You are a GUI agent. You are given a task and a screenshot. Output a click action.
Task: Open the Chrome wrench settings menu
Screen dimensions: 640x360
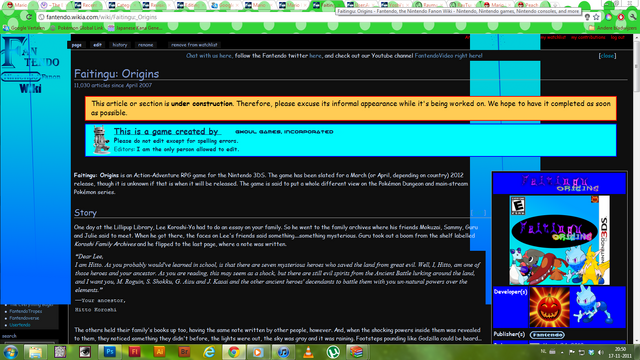tap(632, 17)
